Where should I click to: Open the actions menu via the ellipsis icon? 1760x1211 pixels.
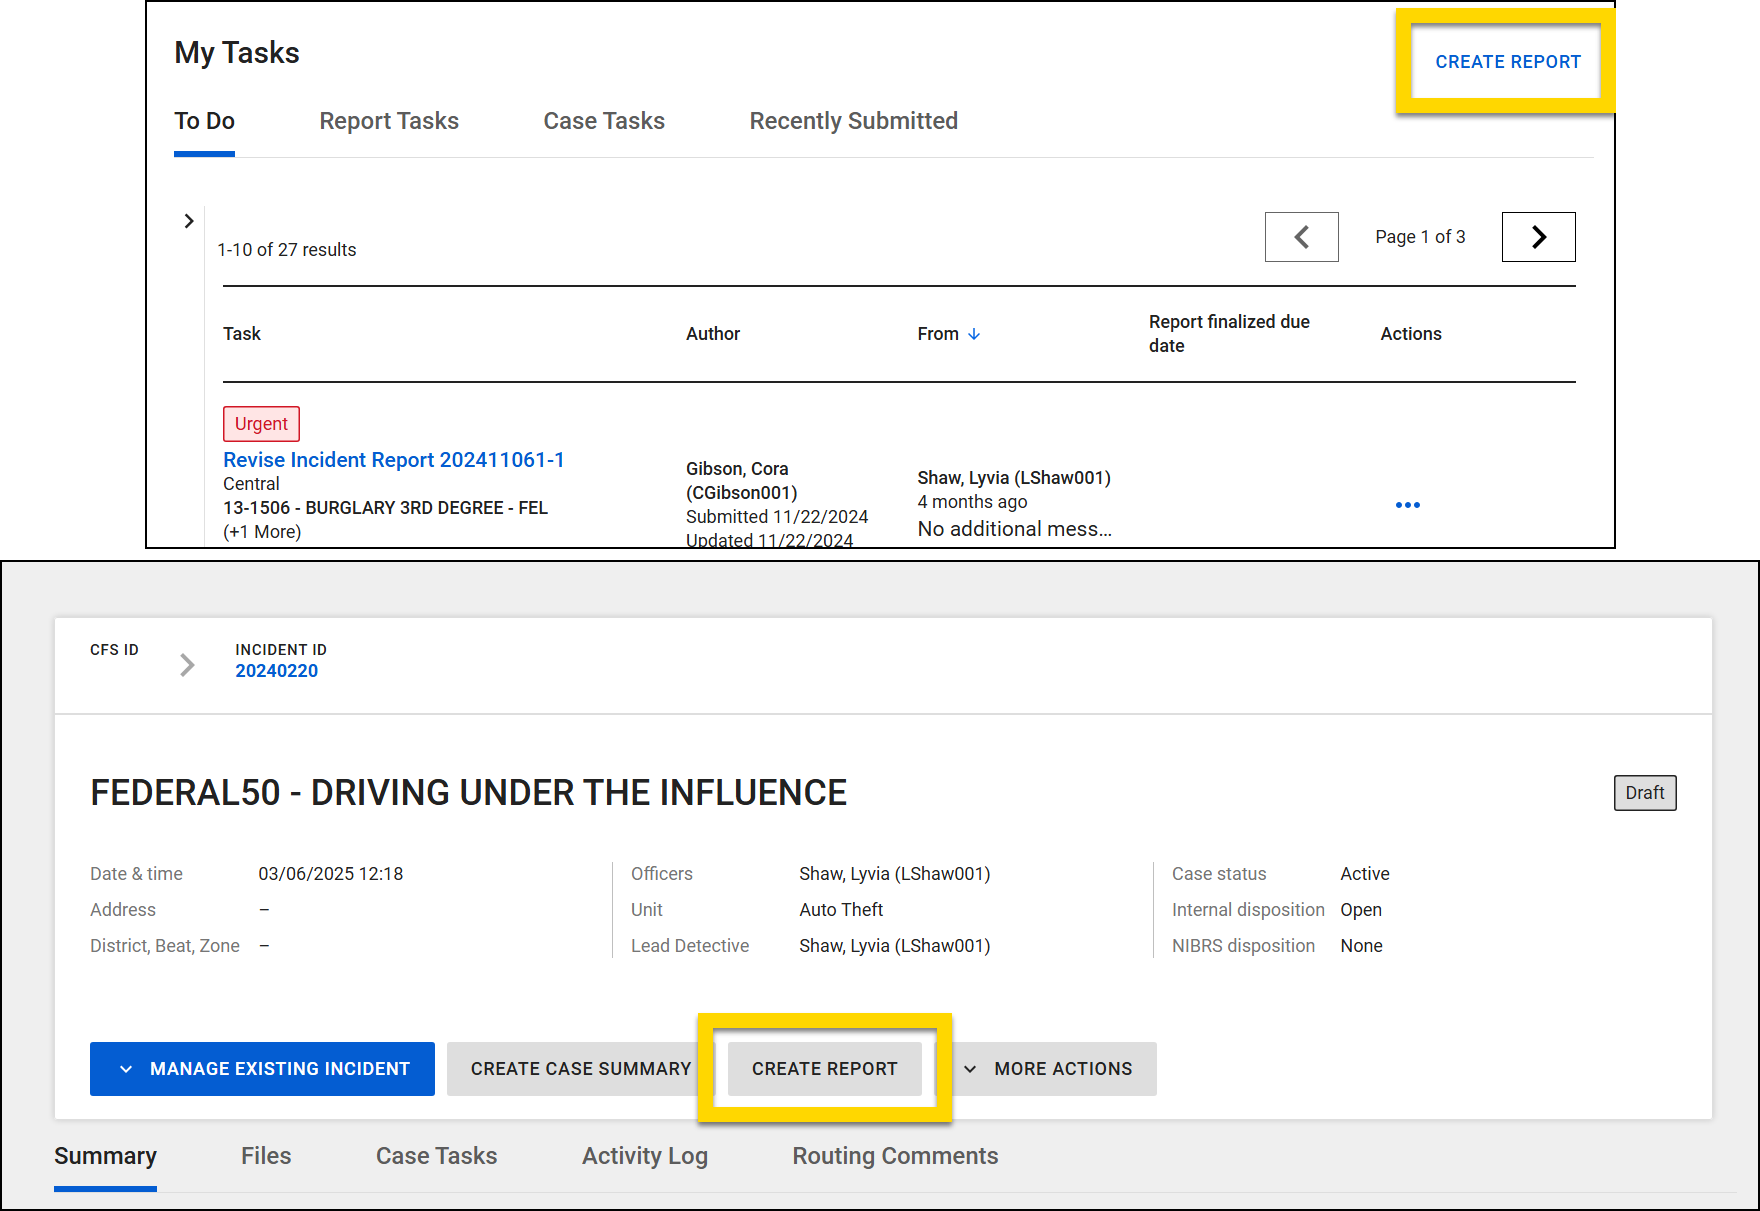1407,505
